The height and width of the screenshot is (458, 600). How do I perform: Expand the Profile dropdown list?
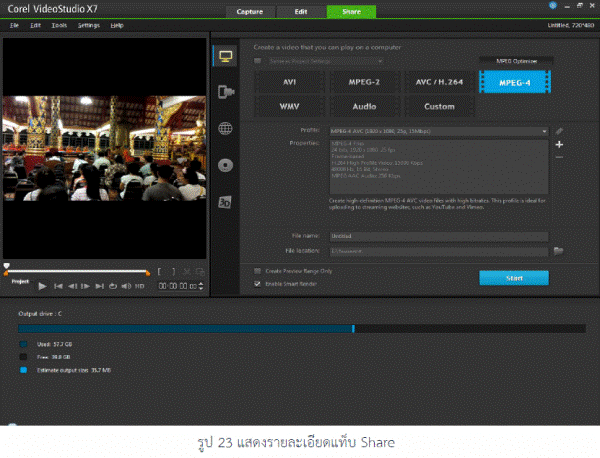pos(544,131)
